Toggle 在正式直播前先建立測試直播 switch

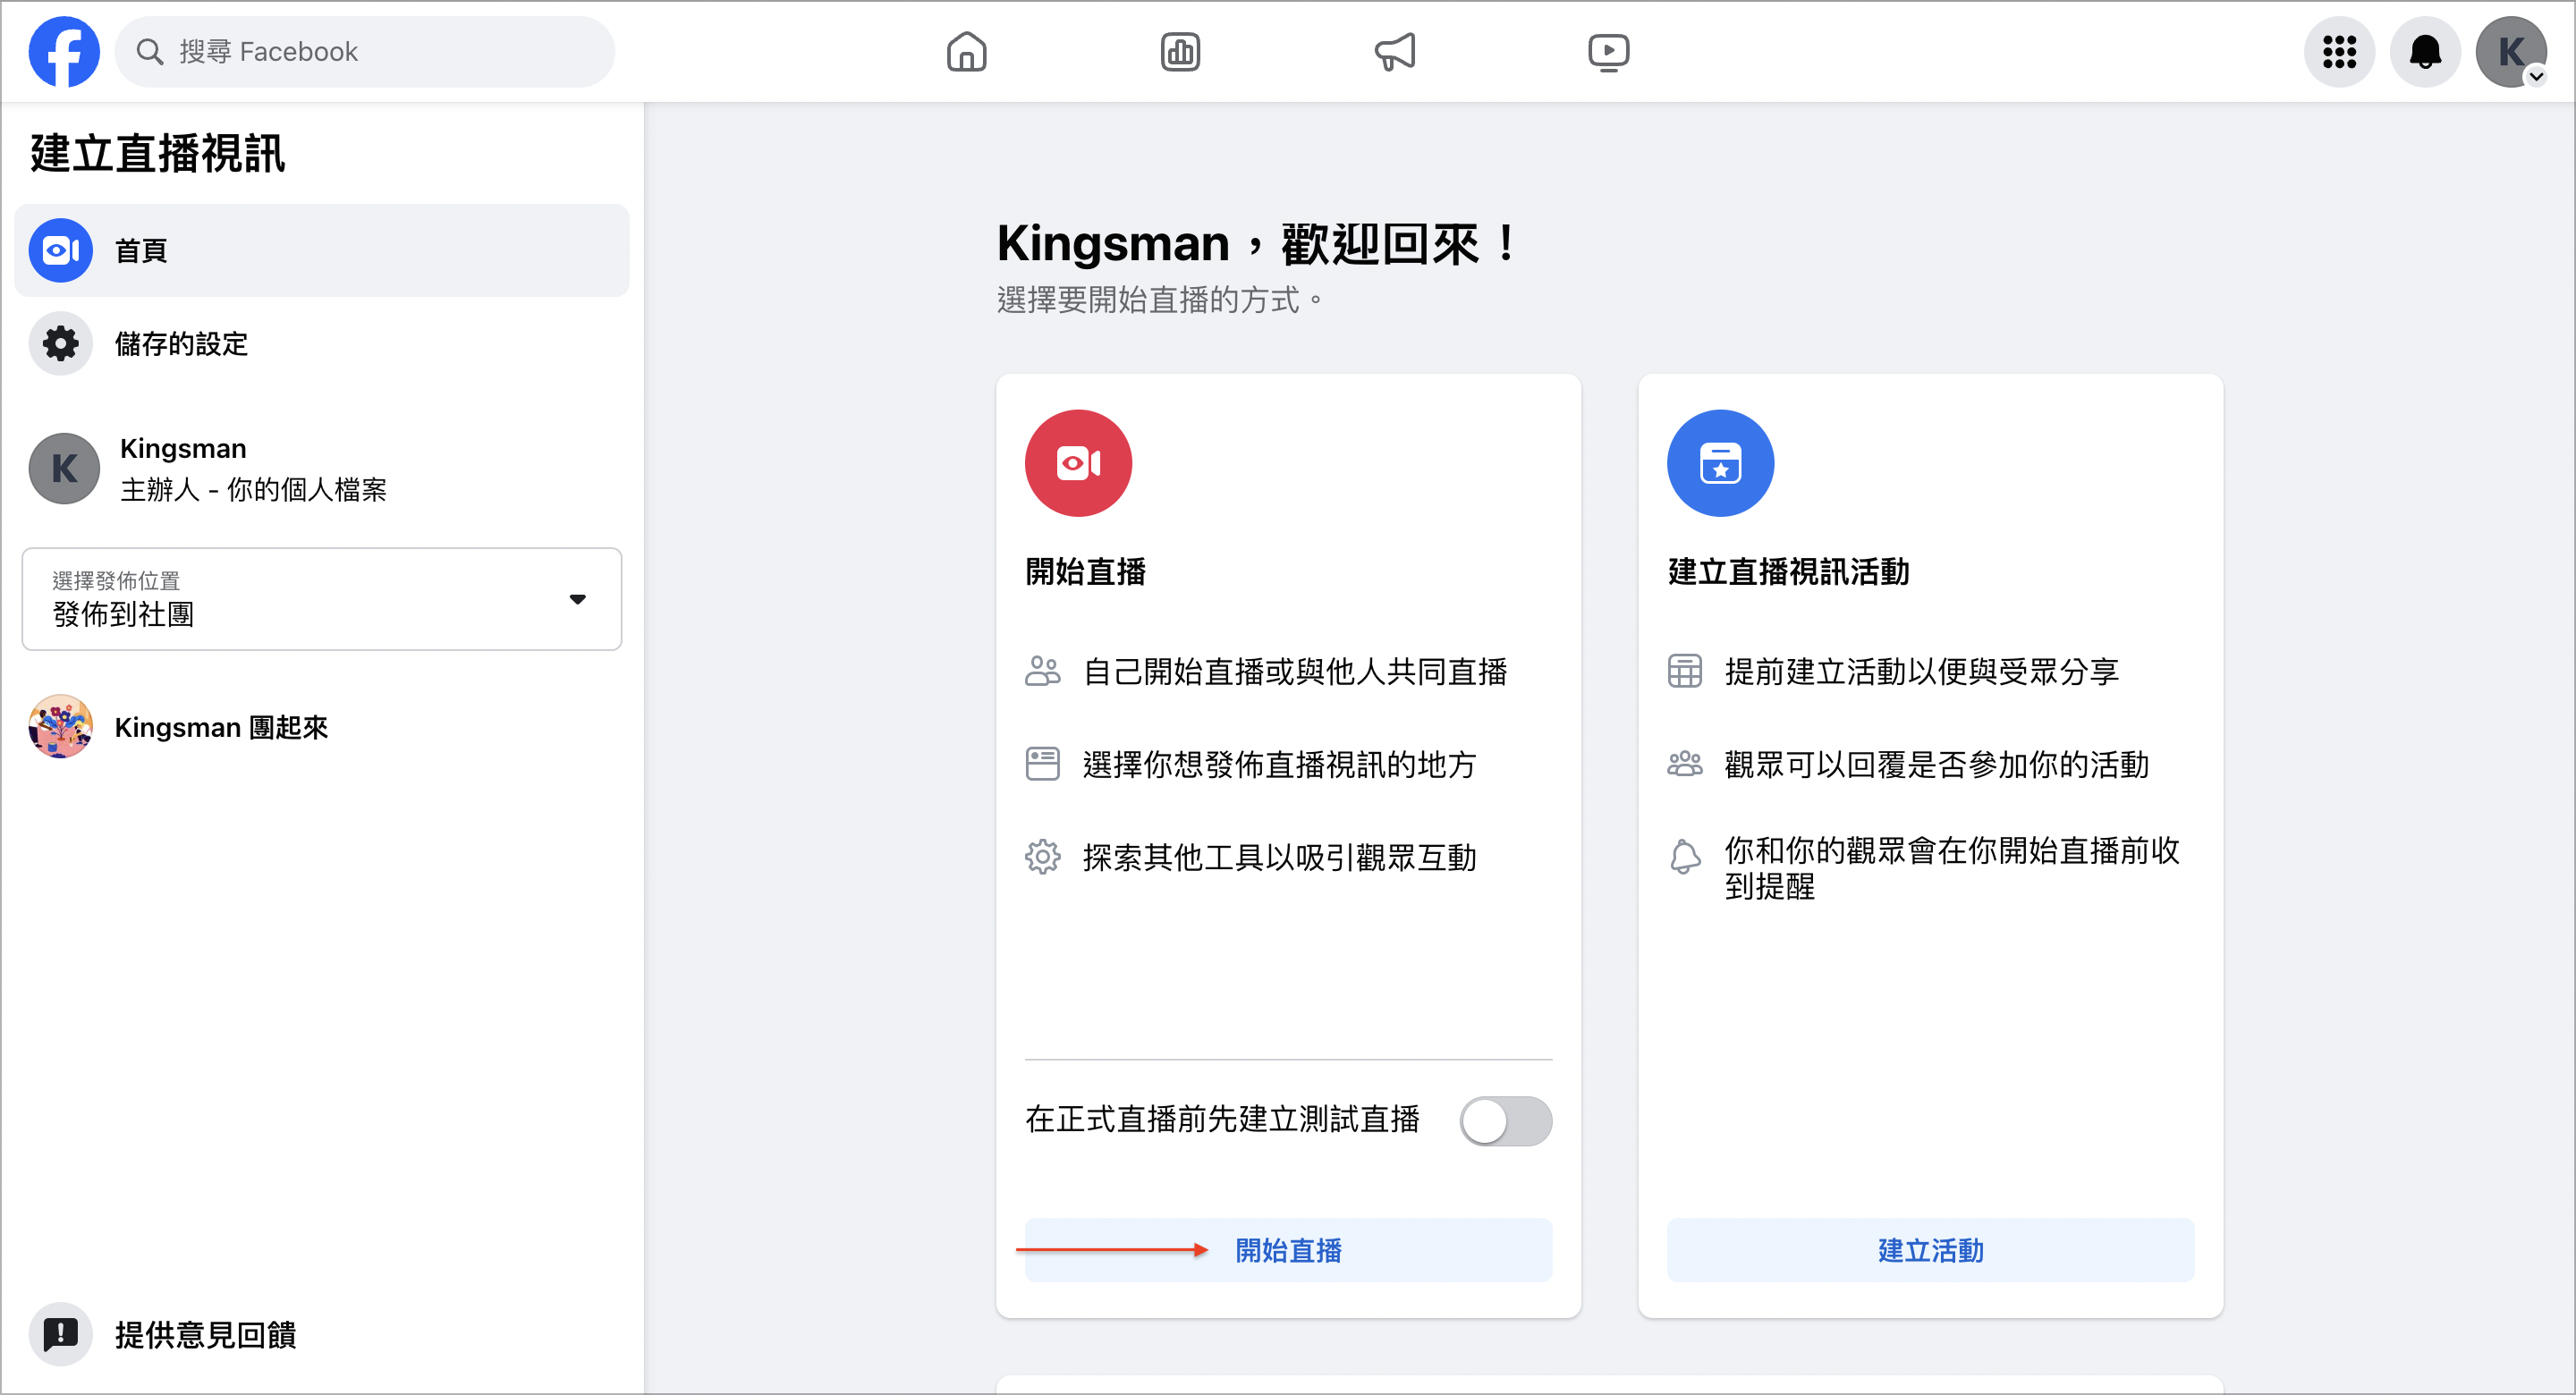[1505, 1121]
